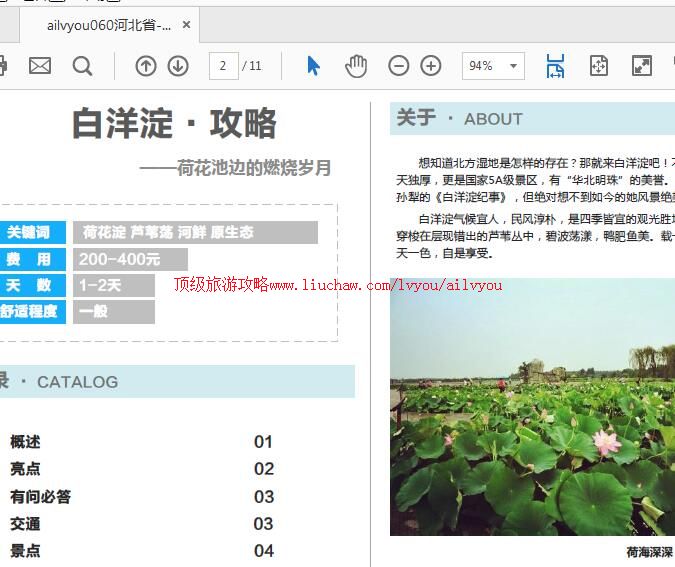Open the search magnifier tool
The image size is (675, 567).
point(82,66)
